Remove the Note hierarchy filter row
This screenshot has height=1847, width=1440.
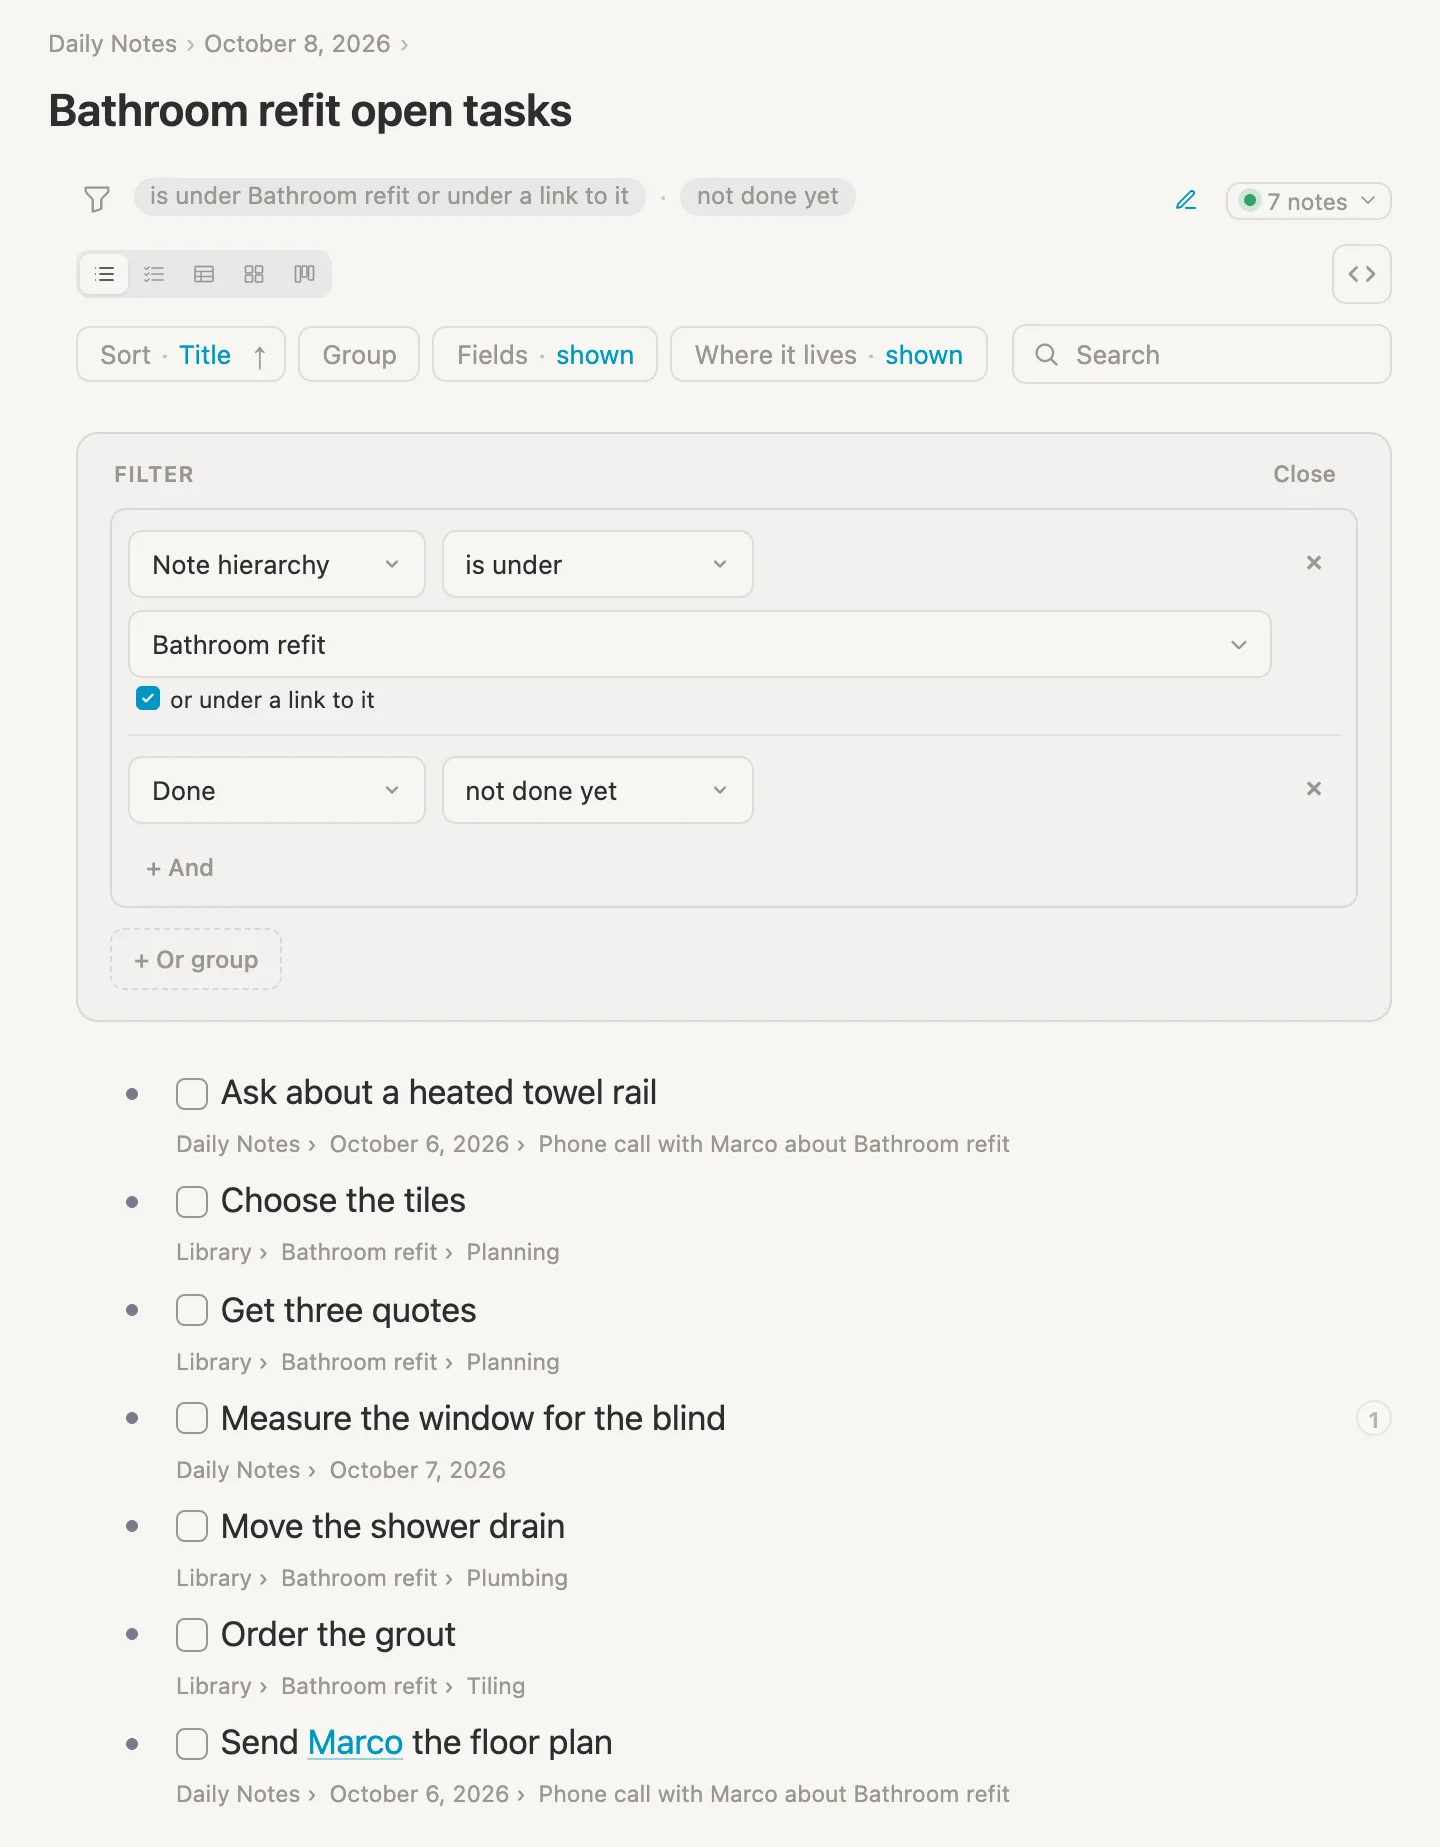tap(1314, 563)
